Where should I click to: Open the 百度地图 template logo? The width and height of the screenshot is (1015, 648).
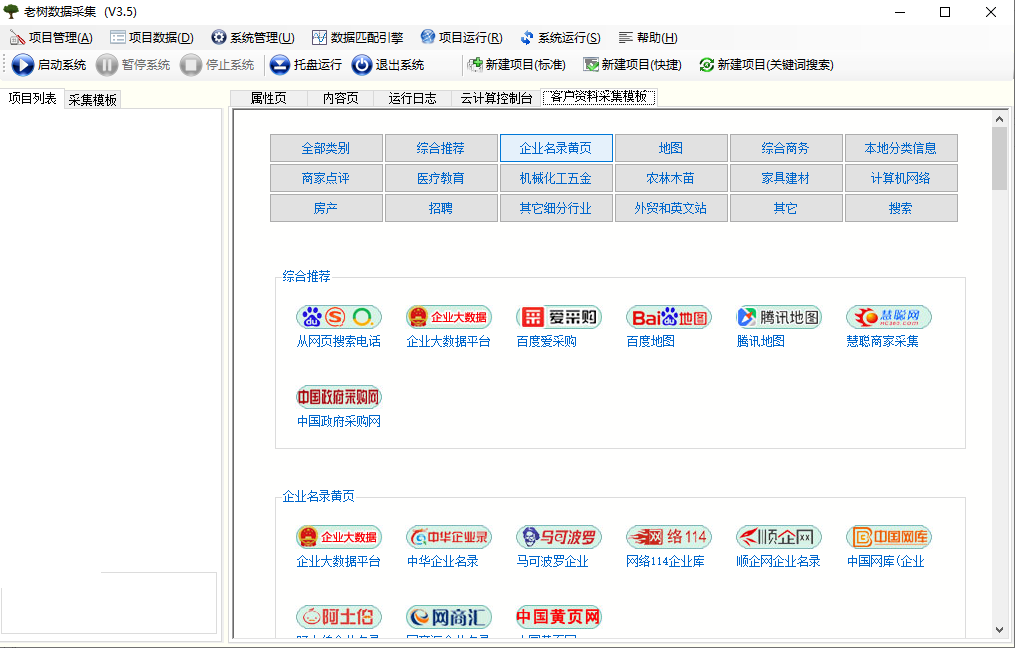pos(669,317)
